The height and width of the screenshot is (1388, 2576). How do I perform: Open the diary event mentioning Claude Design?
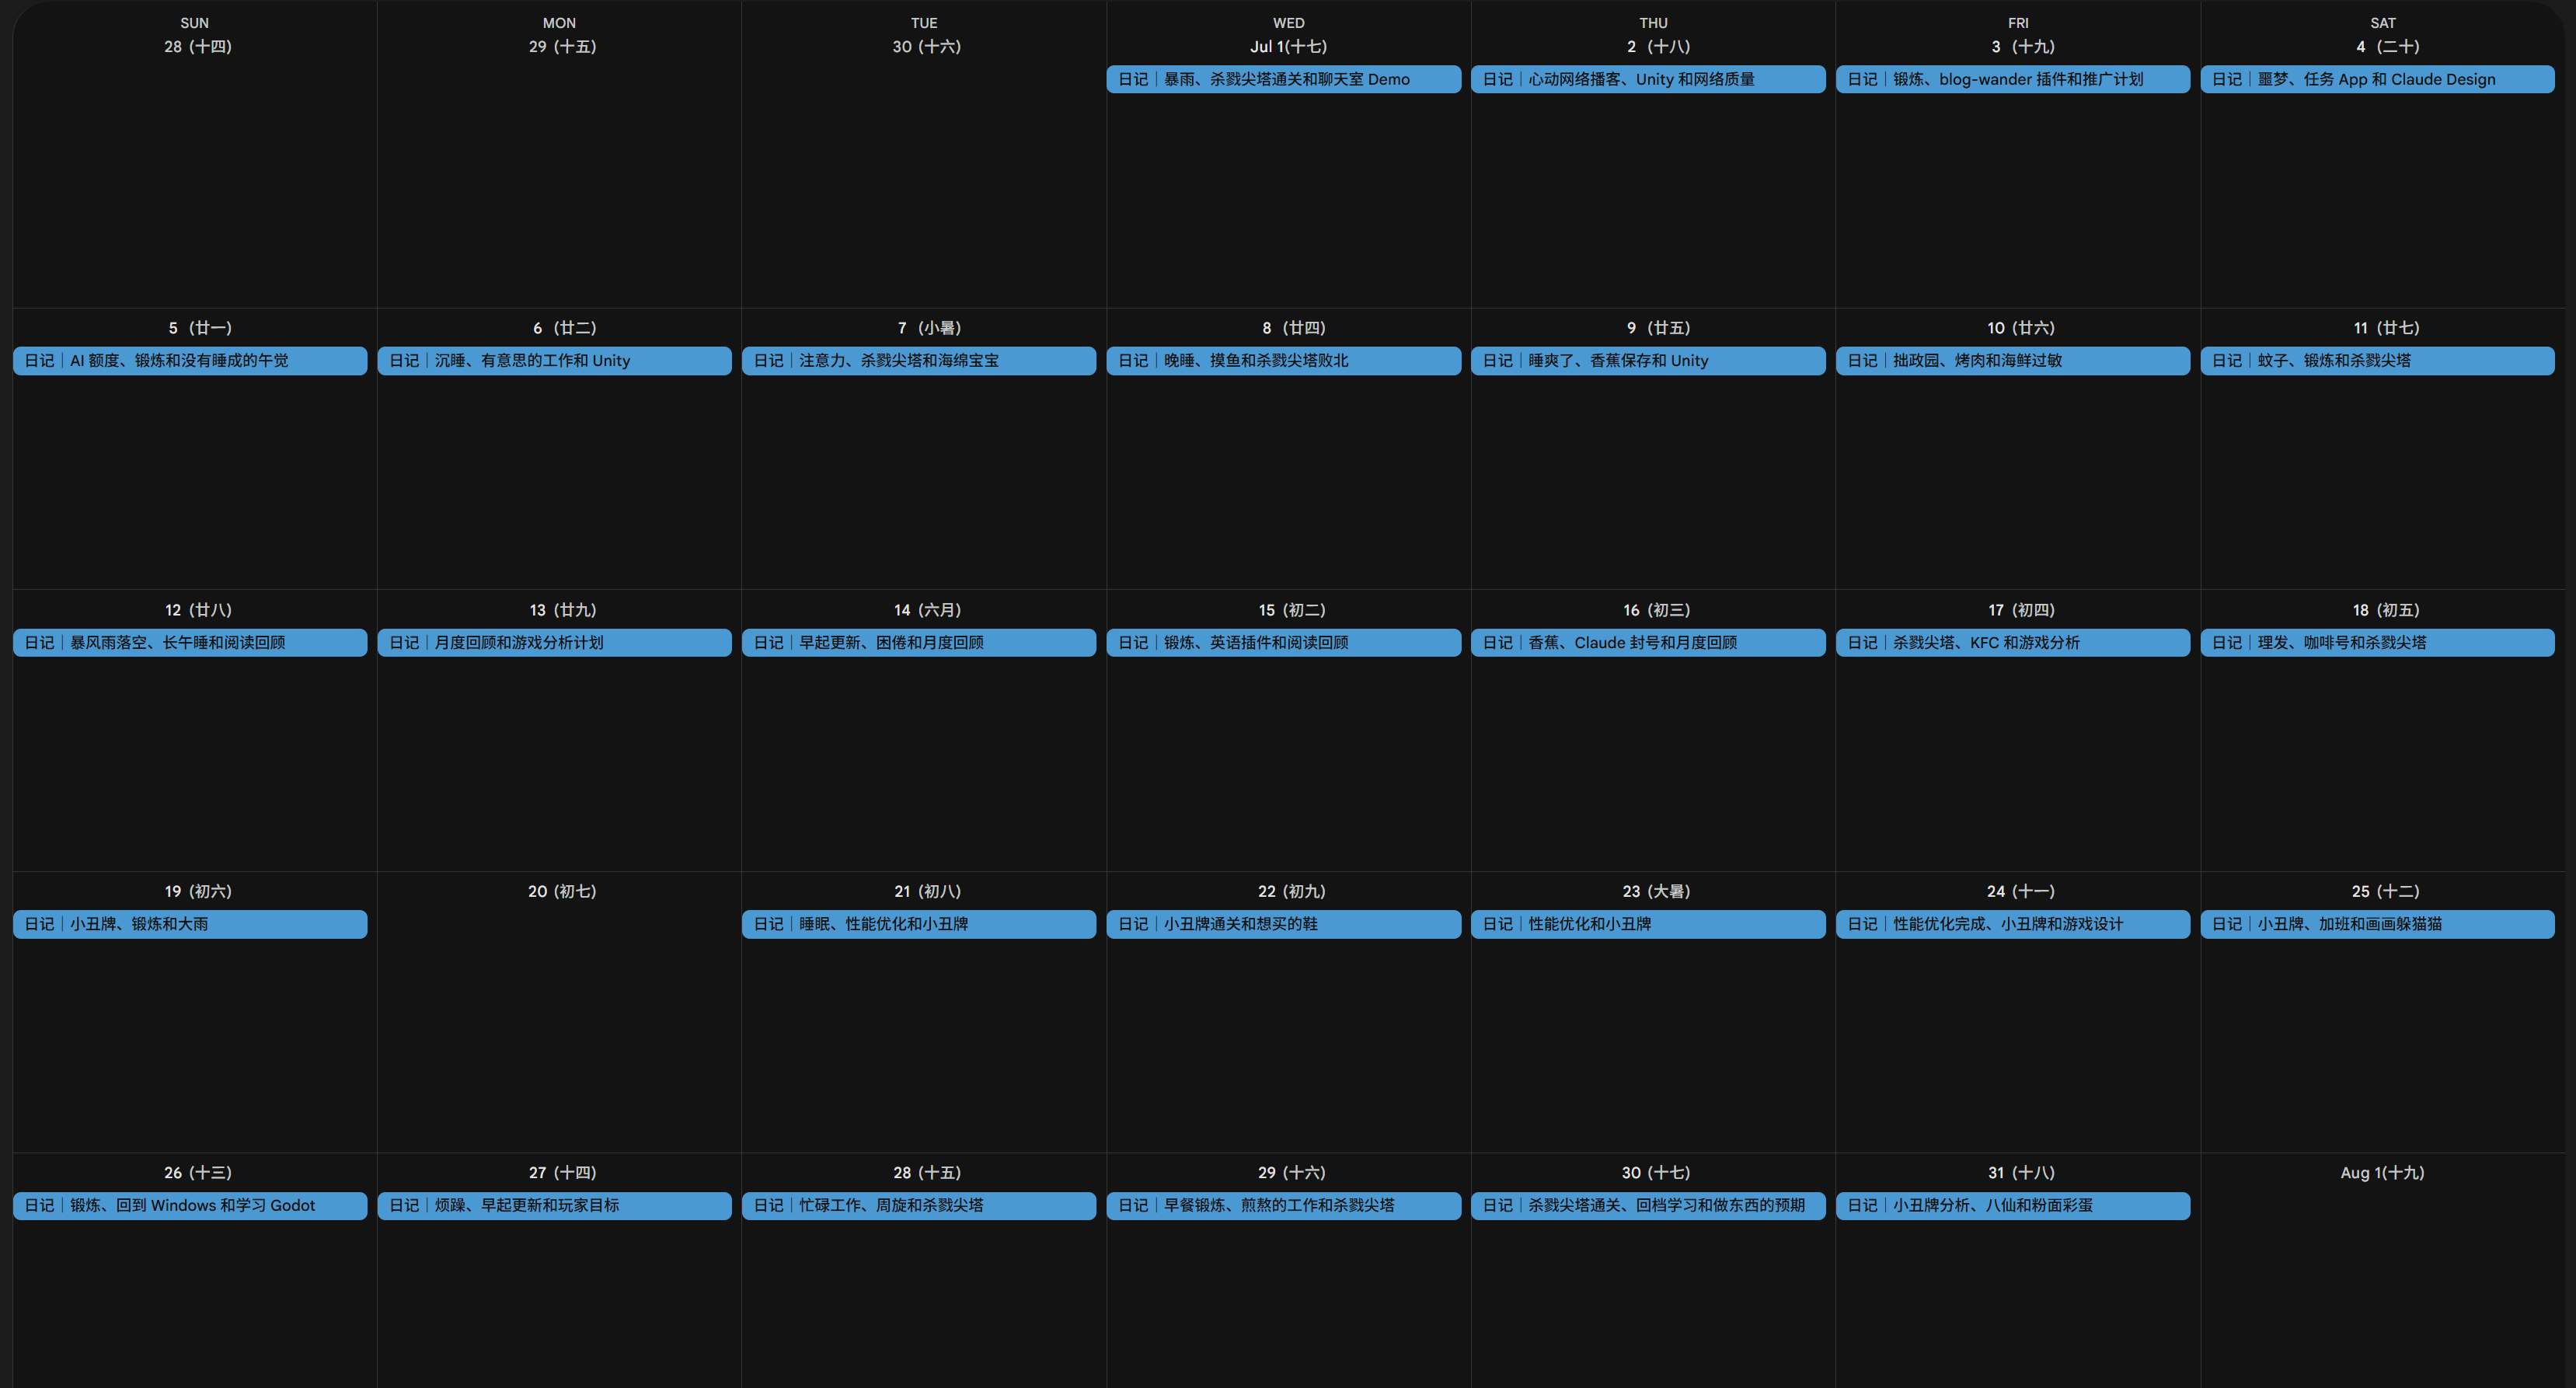coord(2377,79)
